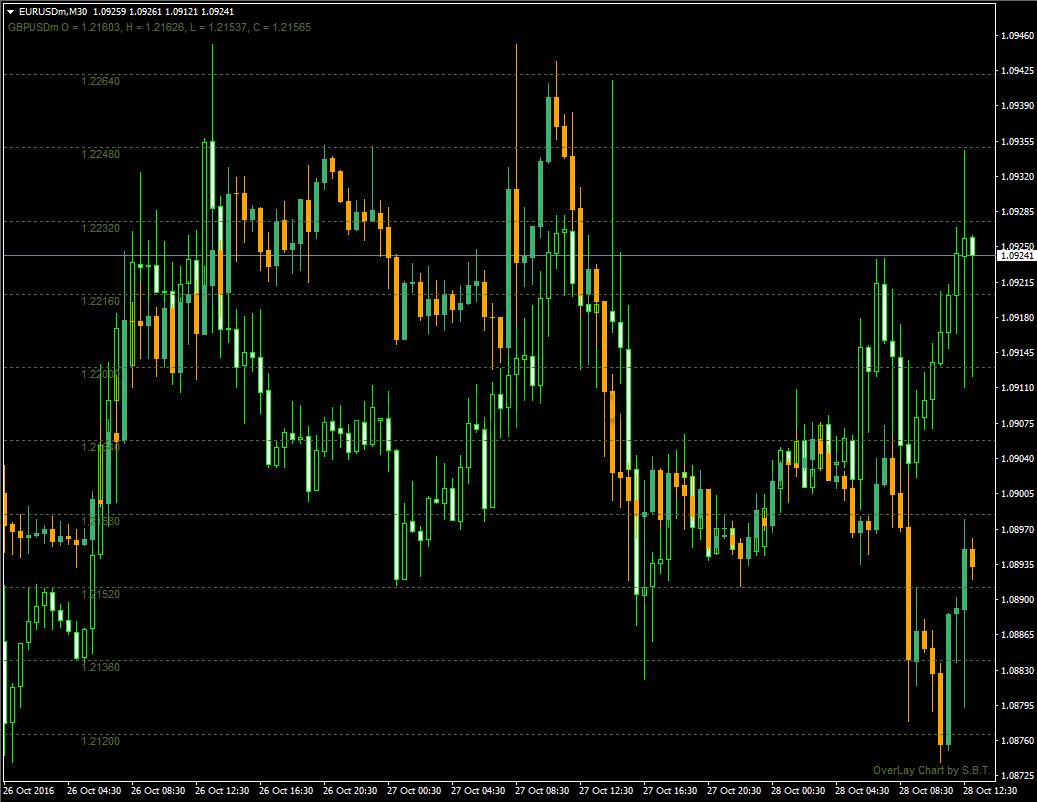Viewport: 1037px width, 802px height.
Task: Click the 1.22480 overlay price label
Action: 100,154
